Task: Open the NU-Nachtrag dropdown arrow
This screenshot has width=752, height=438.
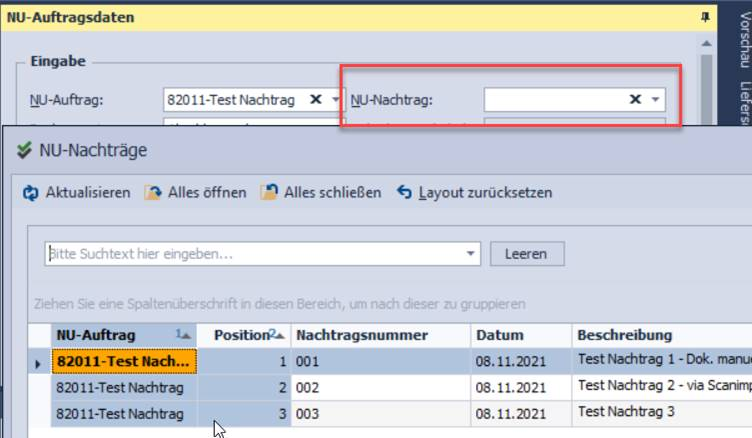Action: point(654,100)
